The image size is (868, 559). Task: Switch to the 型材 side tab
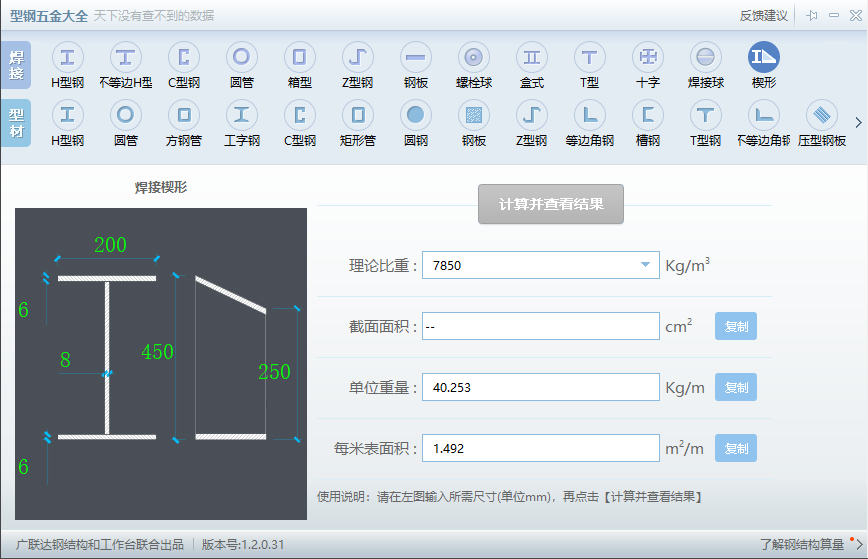pos(16,123)
